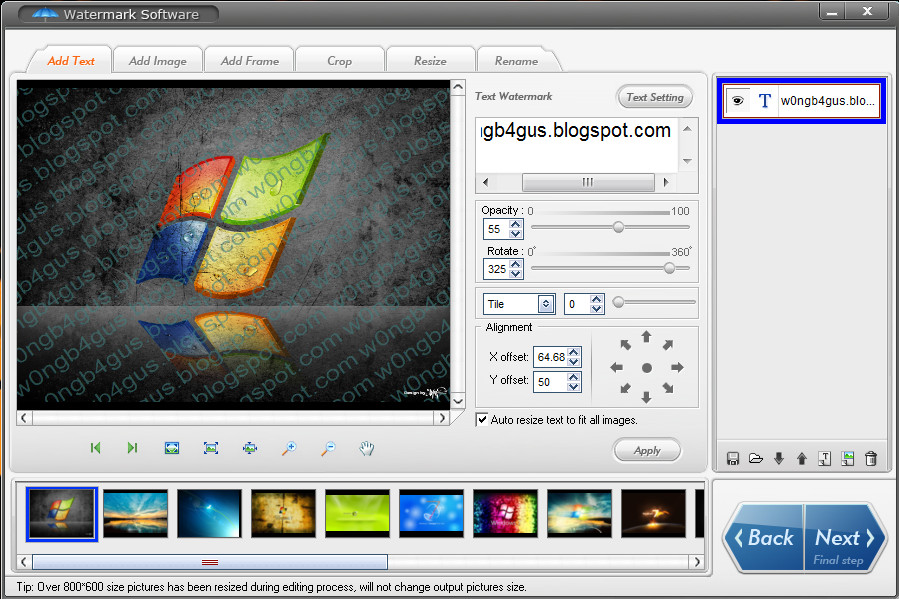This screenshot has height=599, width=899.
Task: Toggle visibility of the w0ngb4gus text layer
Action: pyautogui.click(x=737, y=101)
